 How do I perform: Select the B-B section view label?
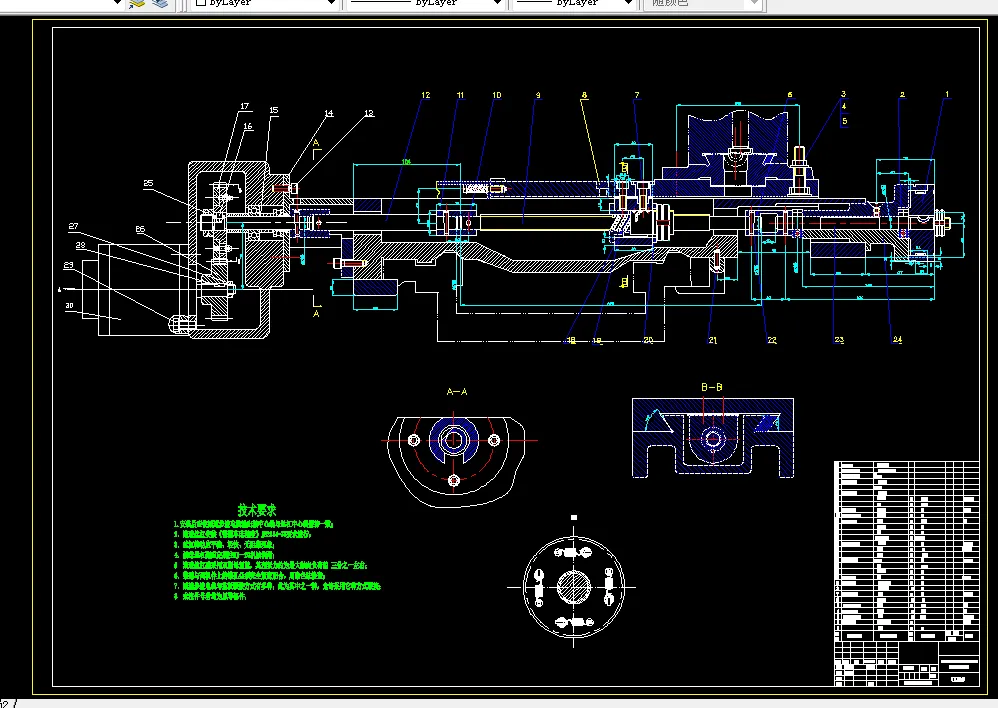click(712, 387)
